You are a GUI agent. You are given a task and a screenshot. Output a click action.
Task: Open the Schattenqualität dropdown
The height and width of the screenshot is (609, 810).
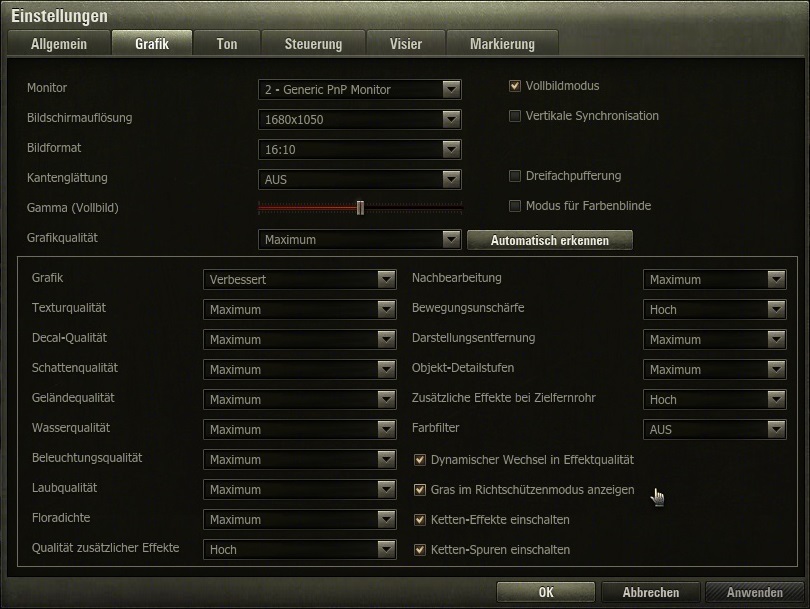pyautogui.click(x=299, y=370)
